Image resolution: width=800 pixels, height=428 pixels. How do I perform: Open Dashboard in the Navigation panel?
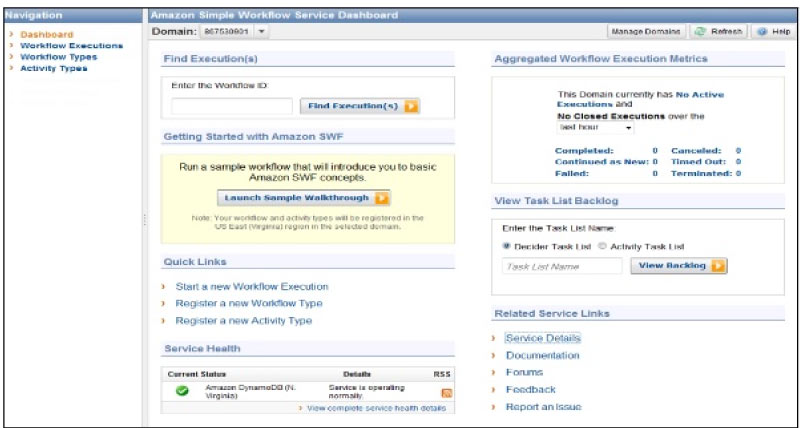pos(46,35)
